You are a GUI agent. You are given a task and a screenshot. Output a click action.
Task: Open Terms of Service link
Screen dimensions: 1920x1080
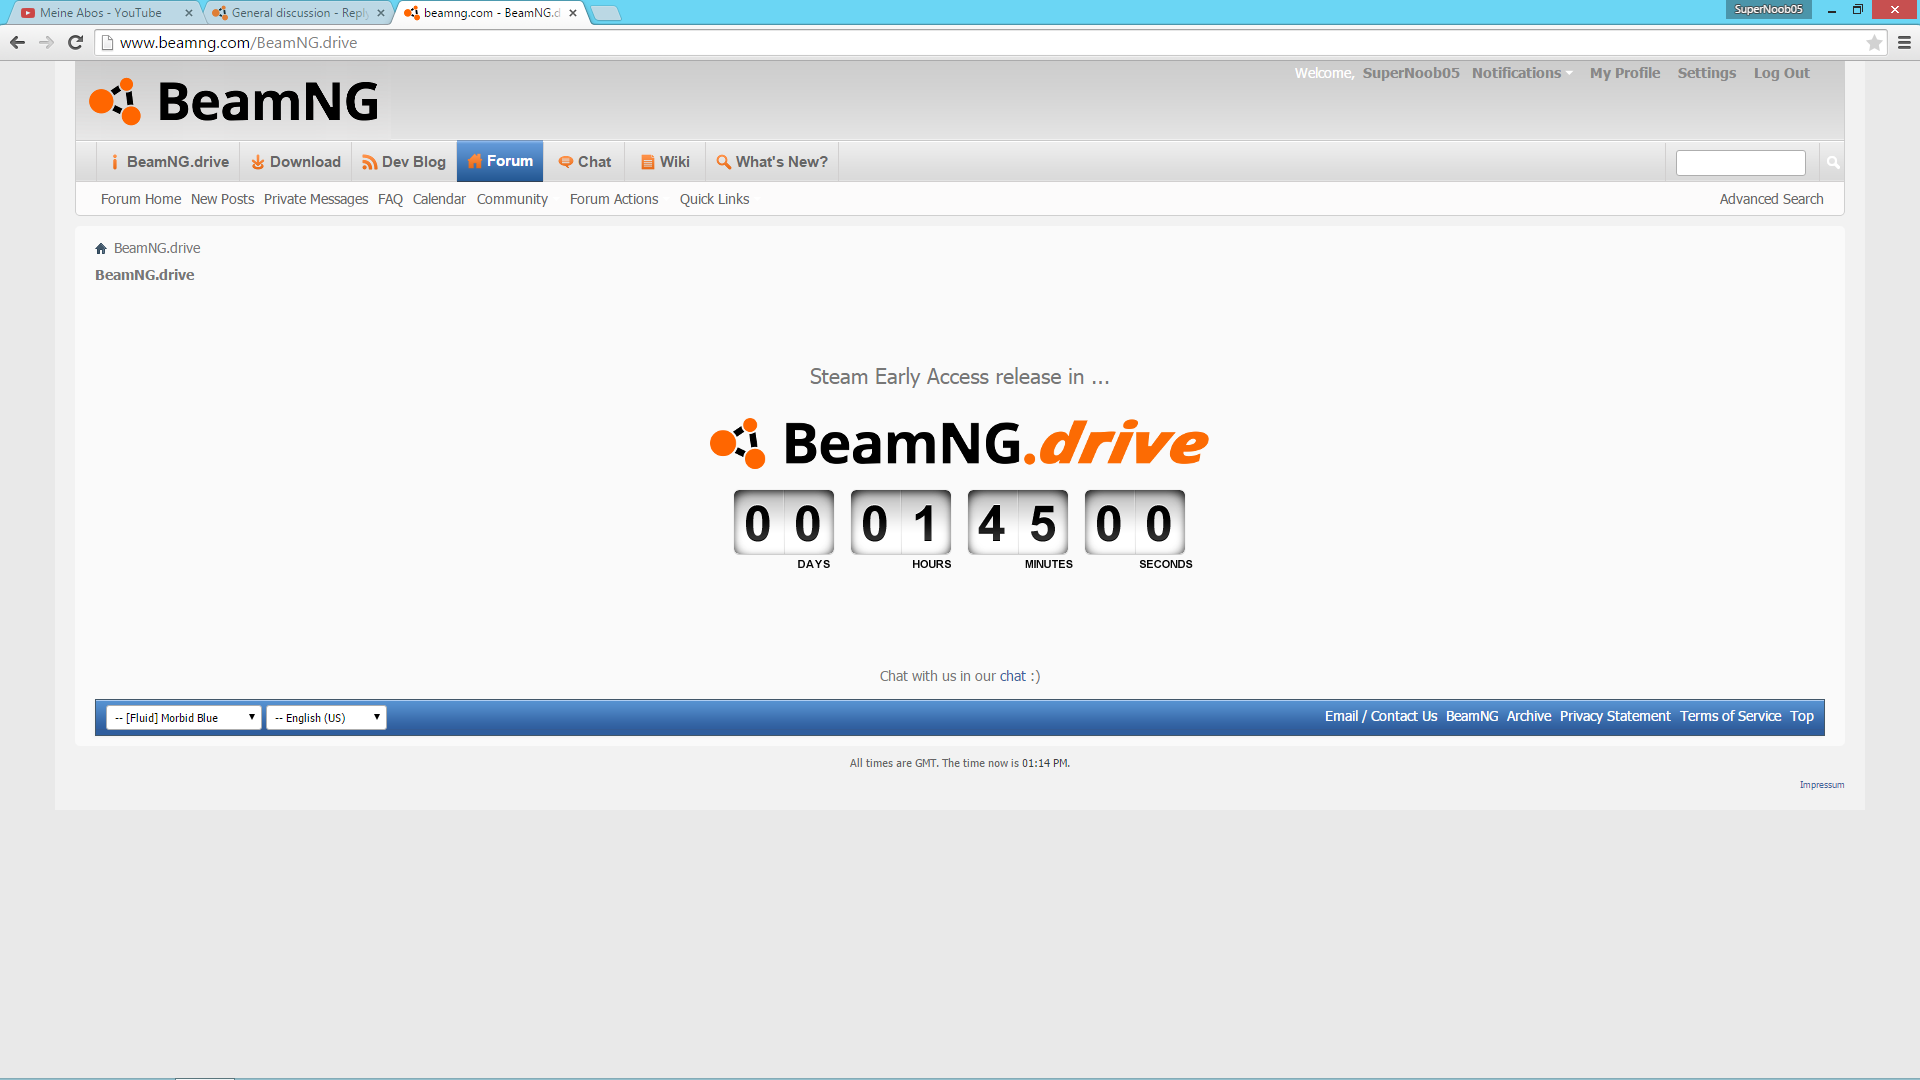1730,716
